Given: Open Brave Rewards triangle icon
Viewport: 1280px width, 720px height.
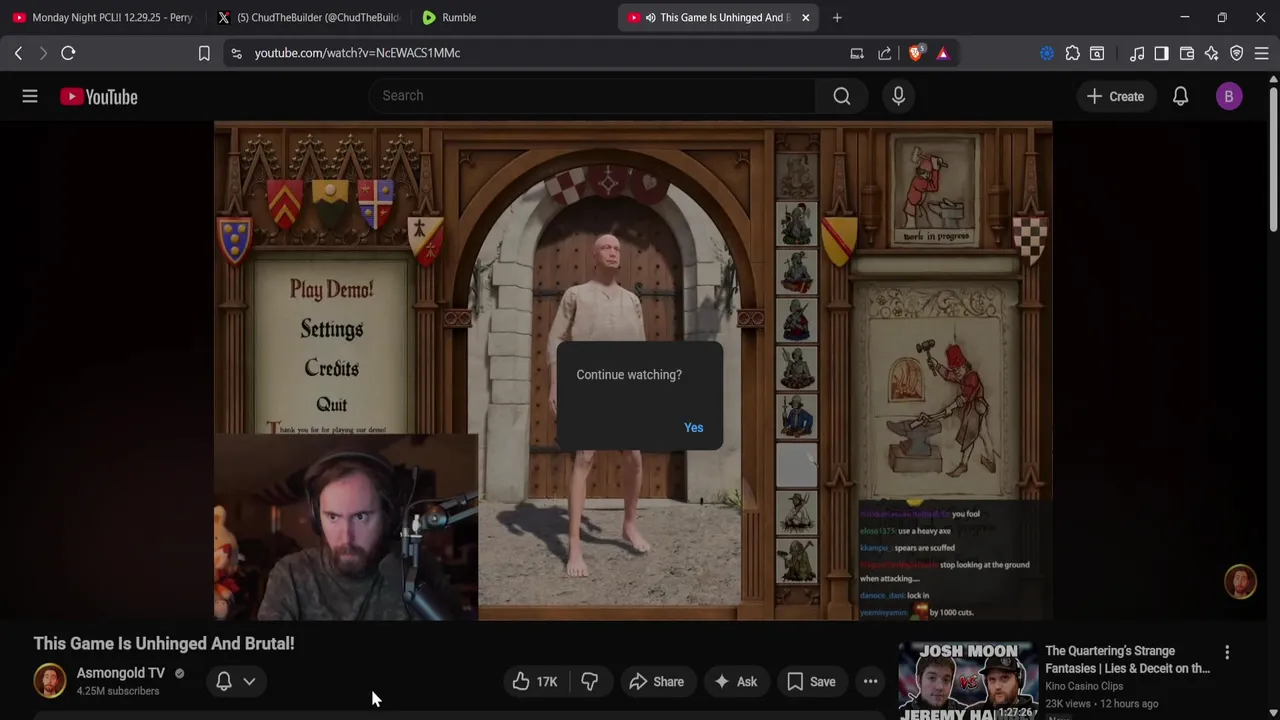Looking at the screenshot, I should click(x=943, y=53).
